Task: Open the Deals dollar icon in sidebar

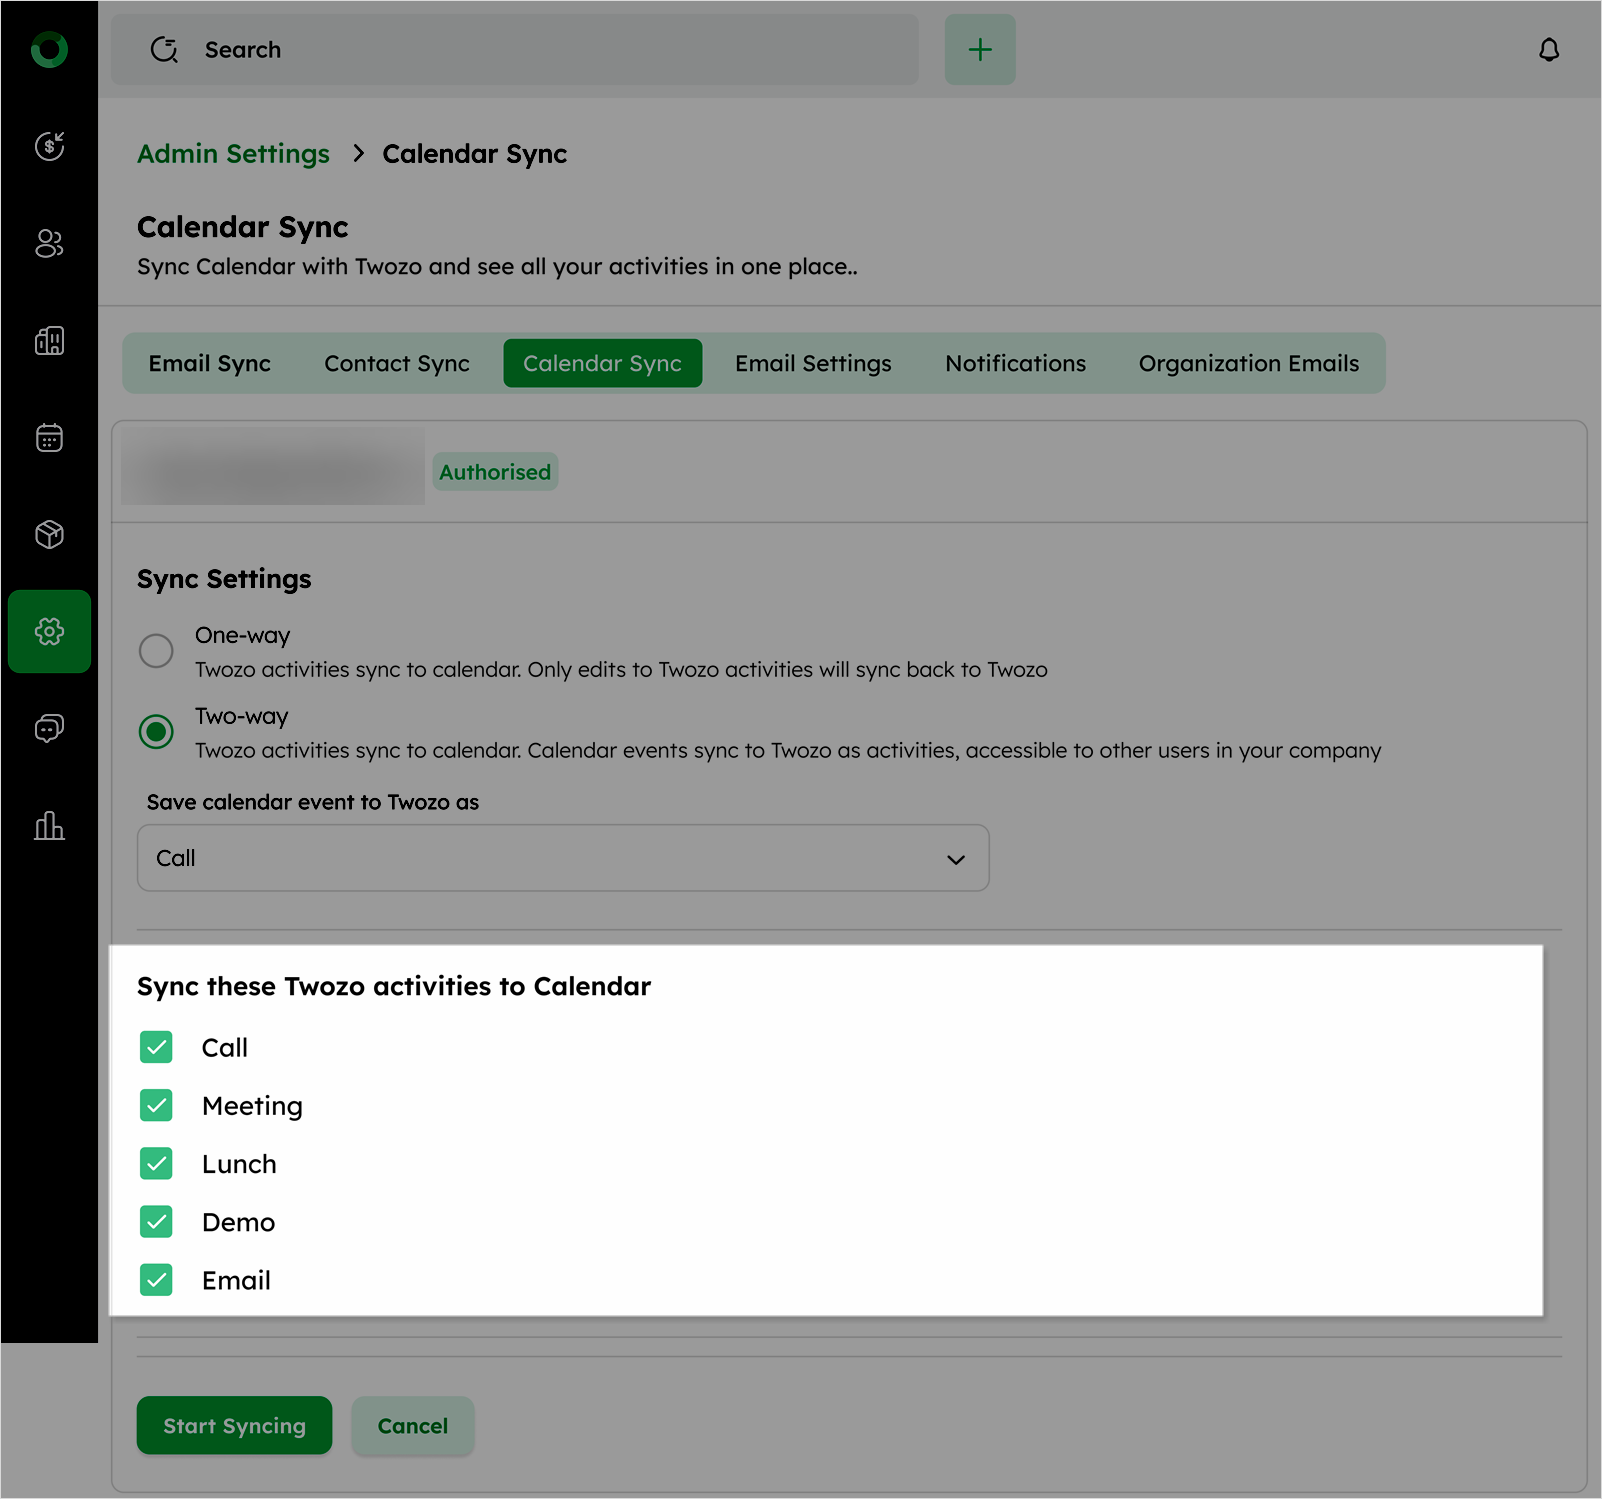Action: 49,146
